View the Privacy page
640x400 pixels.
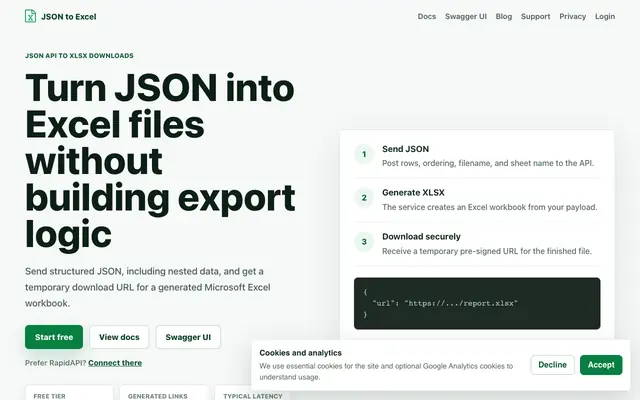coord(572,17)
